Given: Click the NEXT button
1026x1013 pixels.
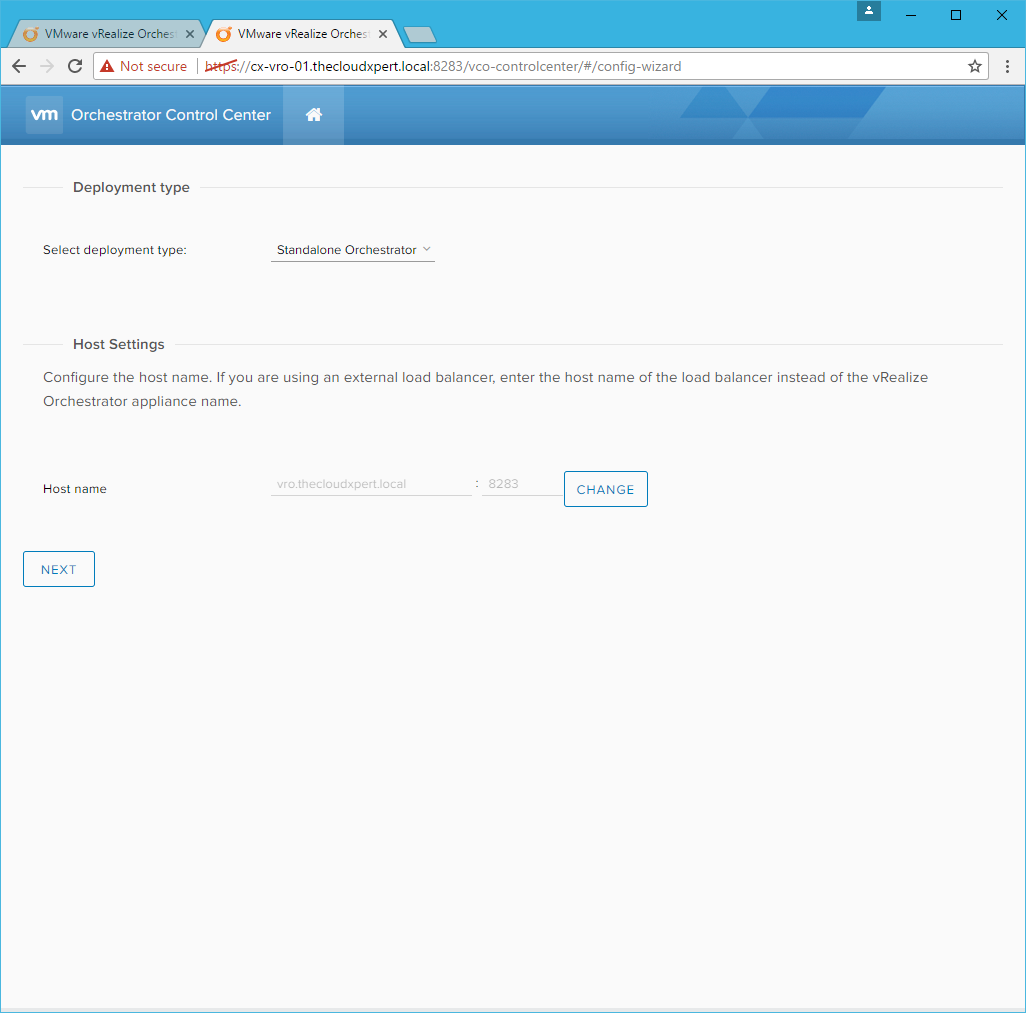Looking at the screenshot, I should (x=59, y=569).
